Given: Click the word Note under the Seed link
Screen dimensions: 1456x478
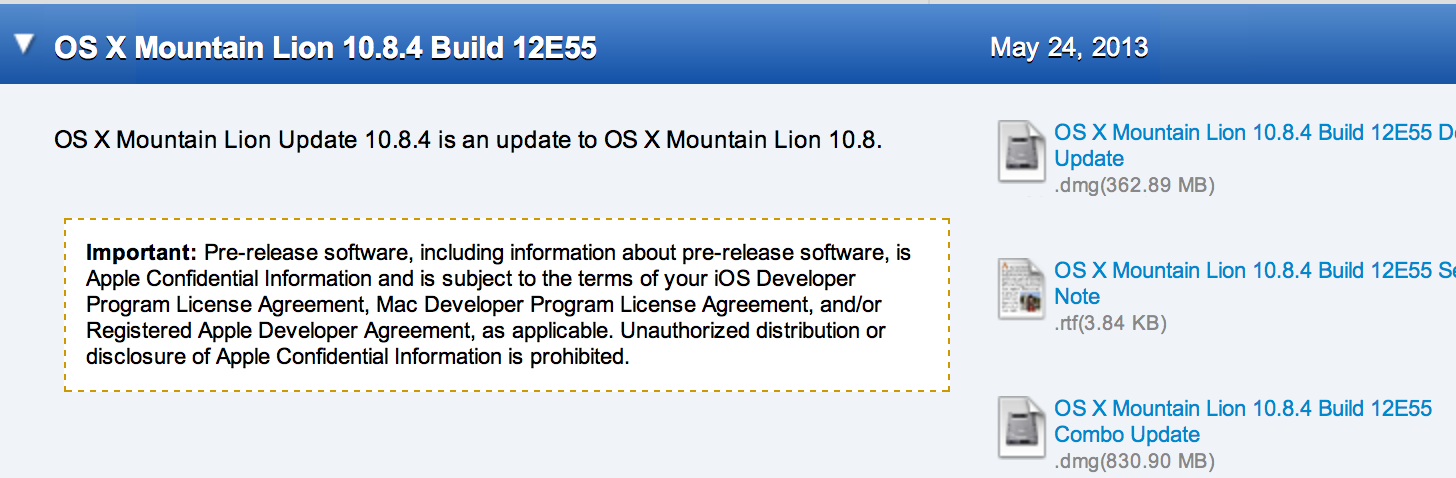Looking at the screenshot, I should tap(1077, 297).
